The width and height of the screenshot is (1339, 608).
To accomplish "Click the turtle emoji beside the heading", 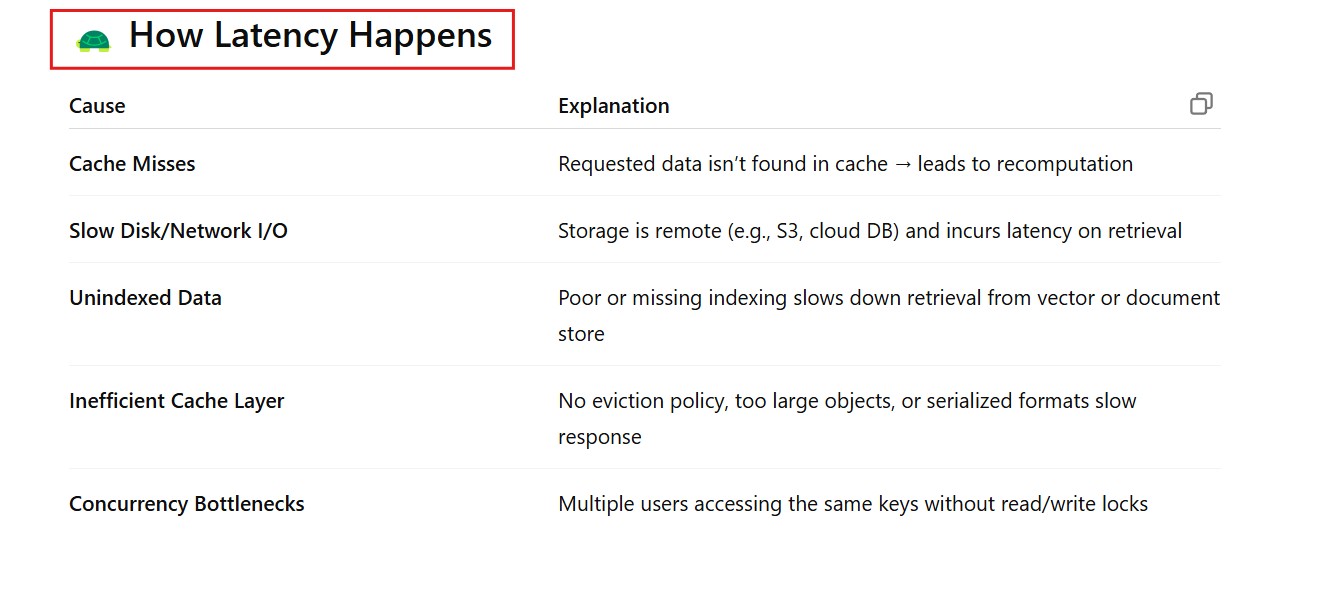I will (93, 41).
